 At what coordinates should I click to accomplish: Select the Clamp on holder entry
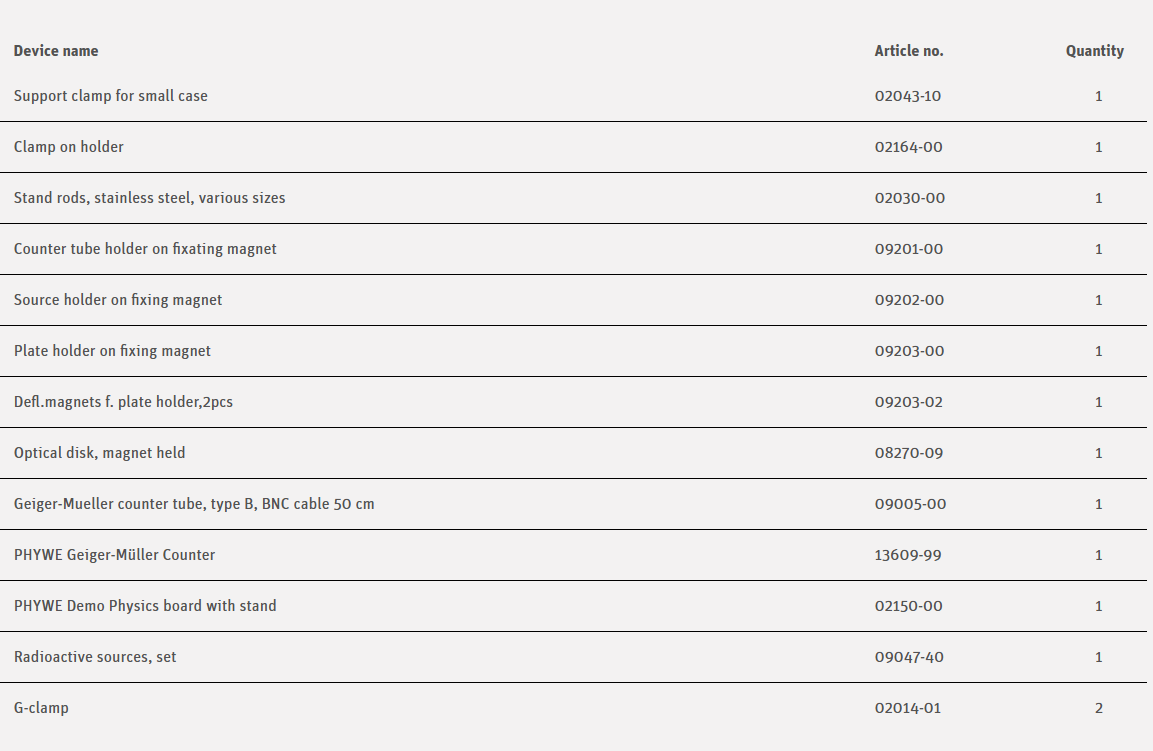[69, 147]
